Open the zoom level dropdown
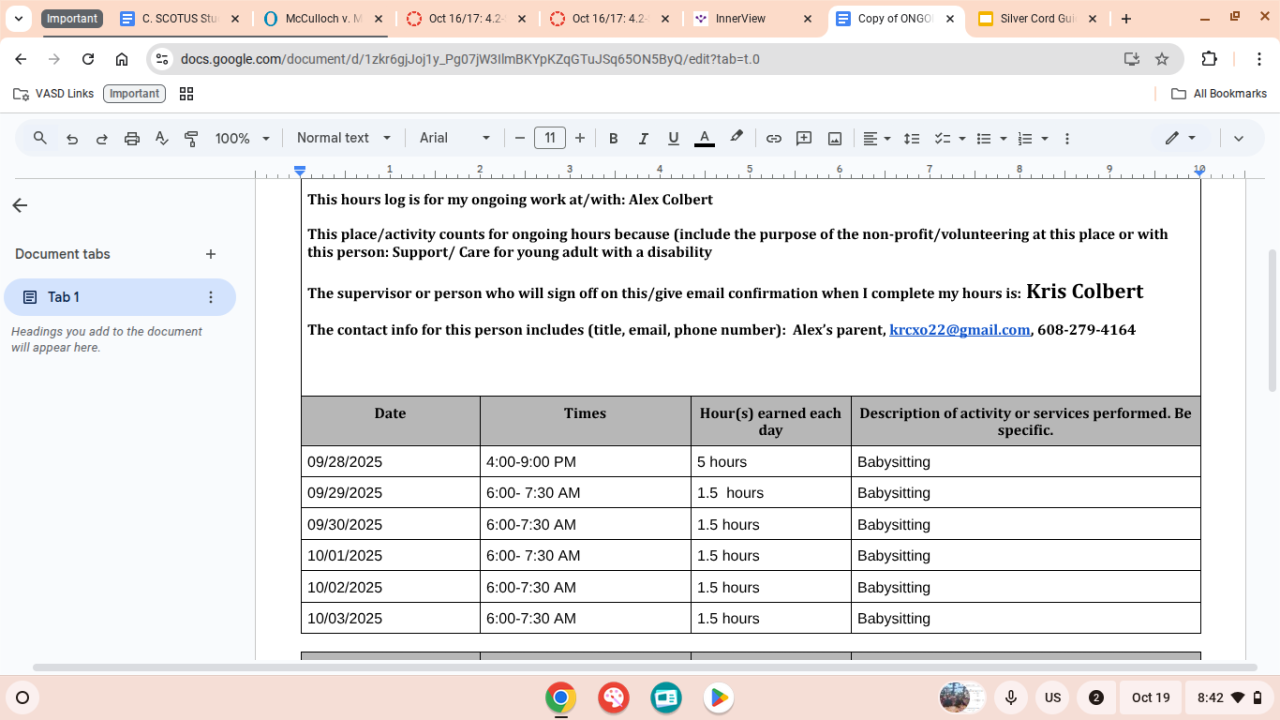 tap(243, 138)
